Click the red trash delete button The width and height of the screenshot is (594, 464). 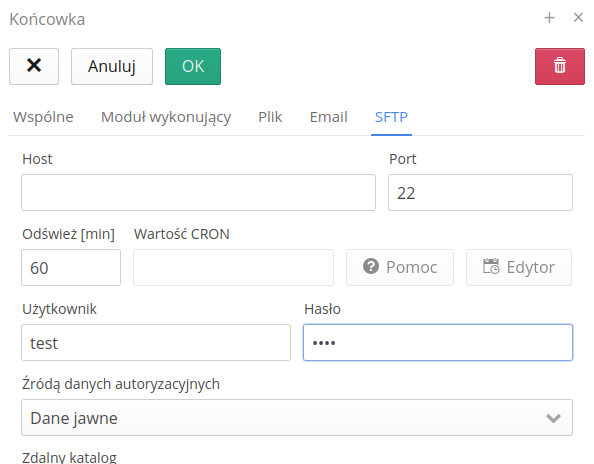[560, 66]
